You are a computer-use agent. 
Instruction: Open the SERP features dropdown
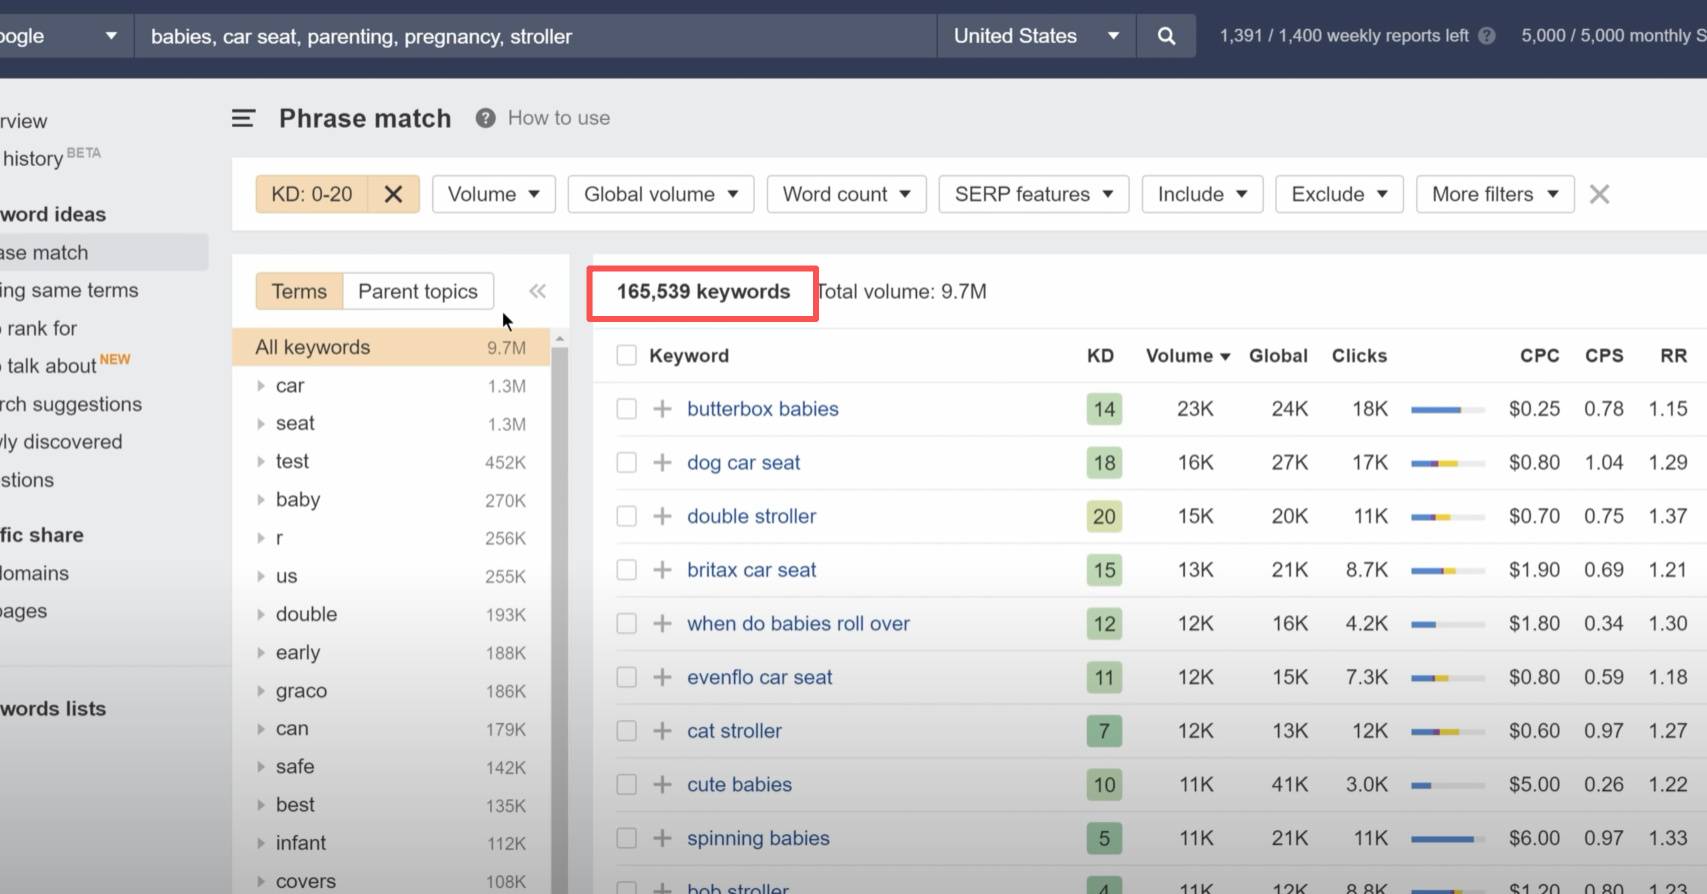[x=1034, y=194]
